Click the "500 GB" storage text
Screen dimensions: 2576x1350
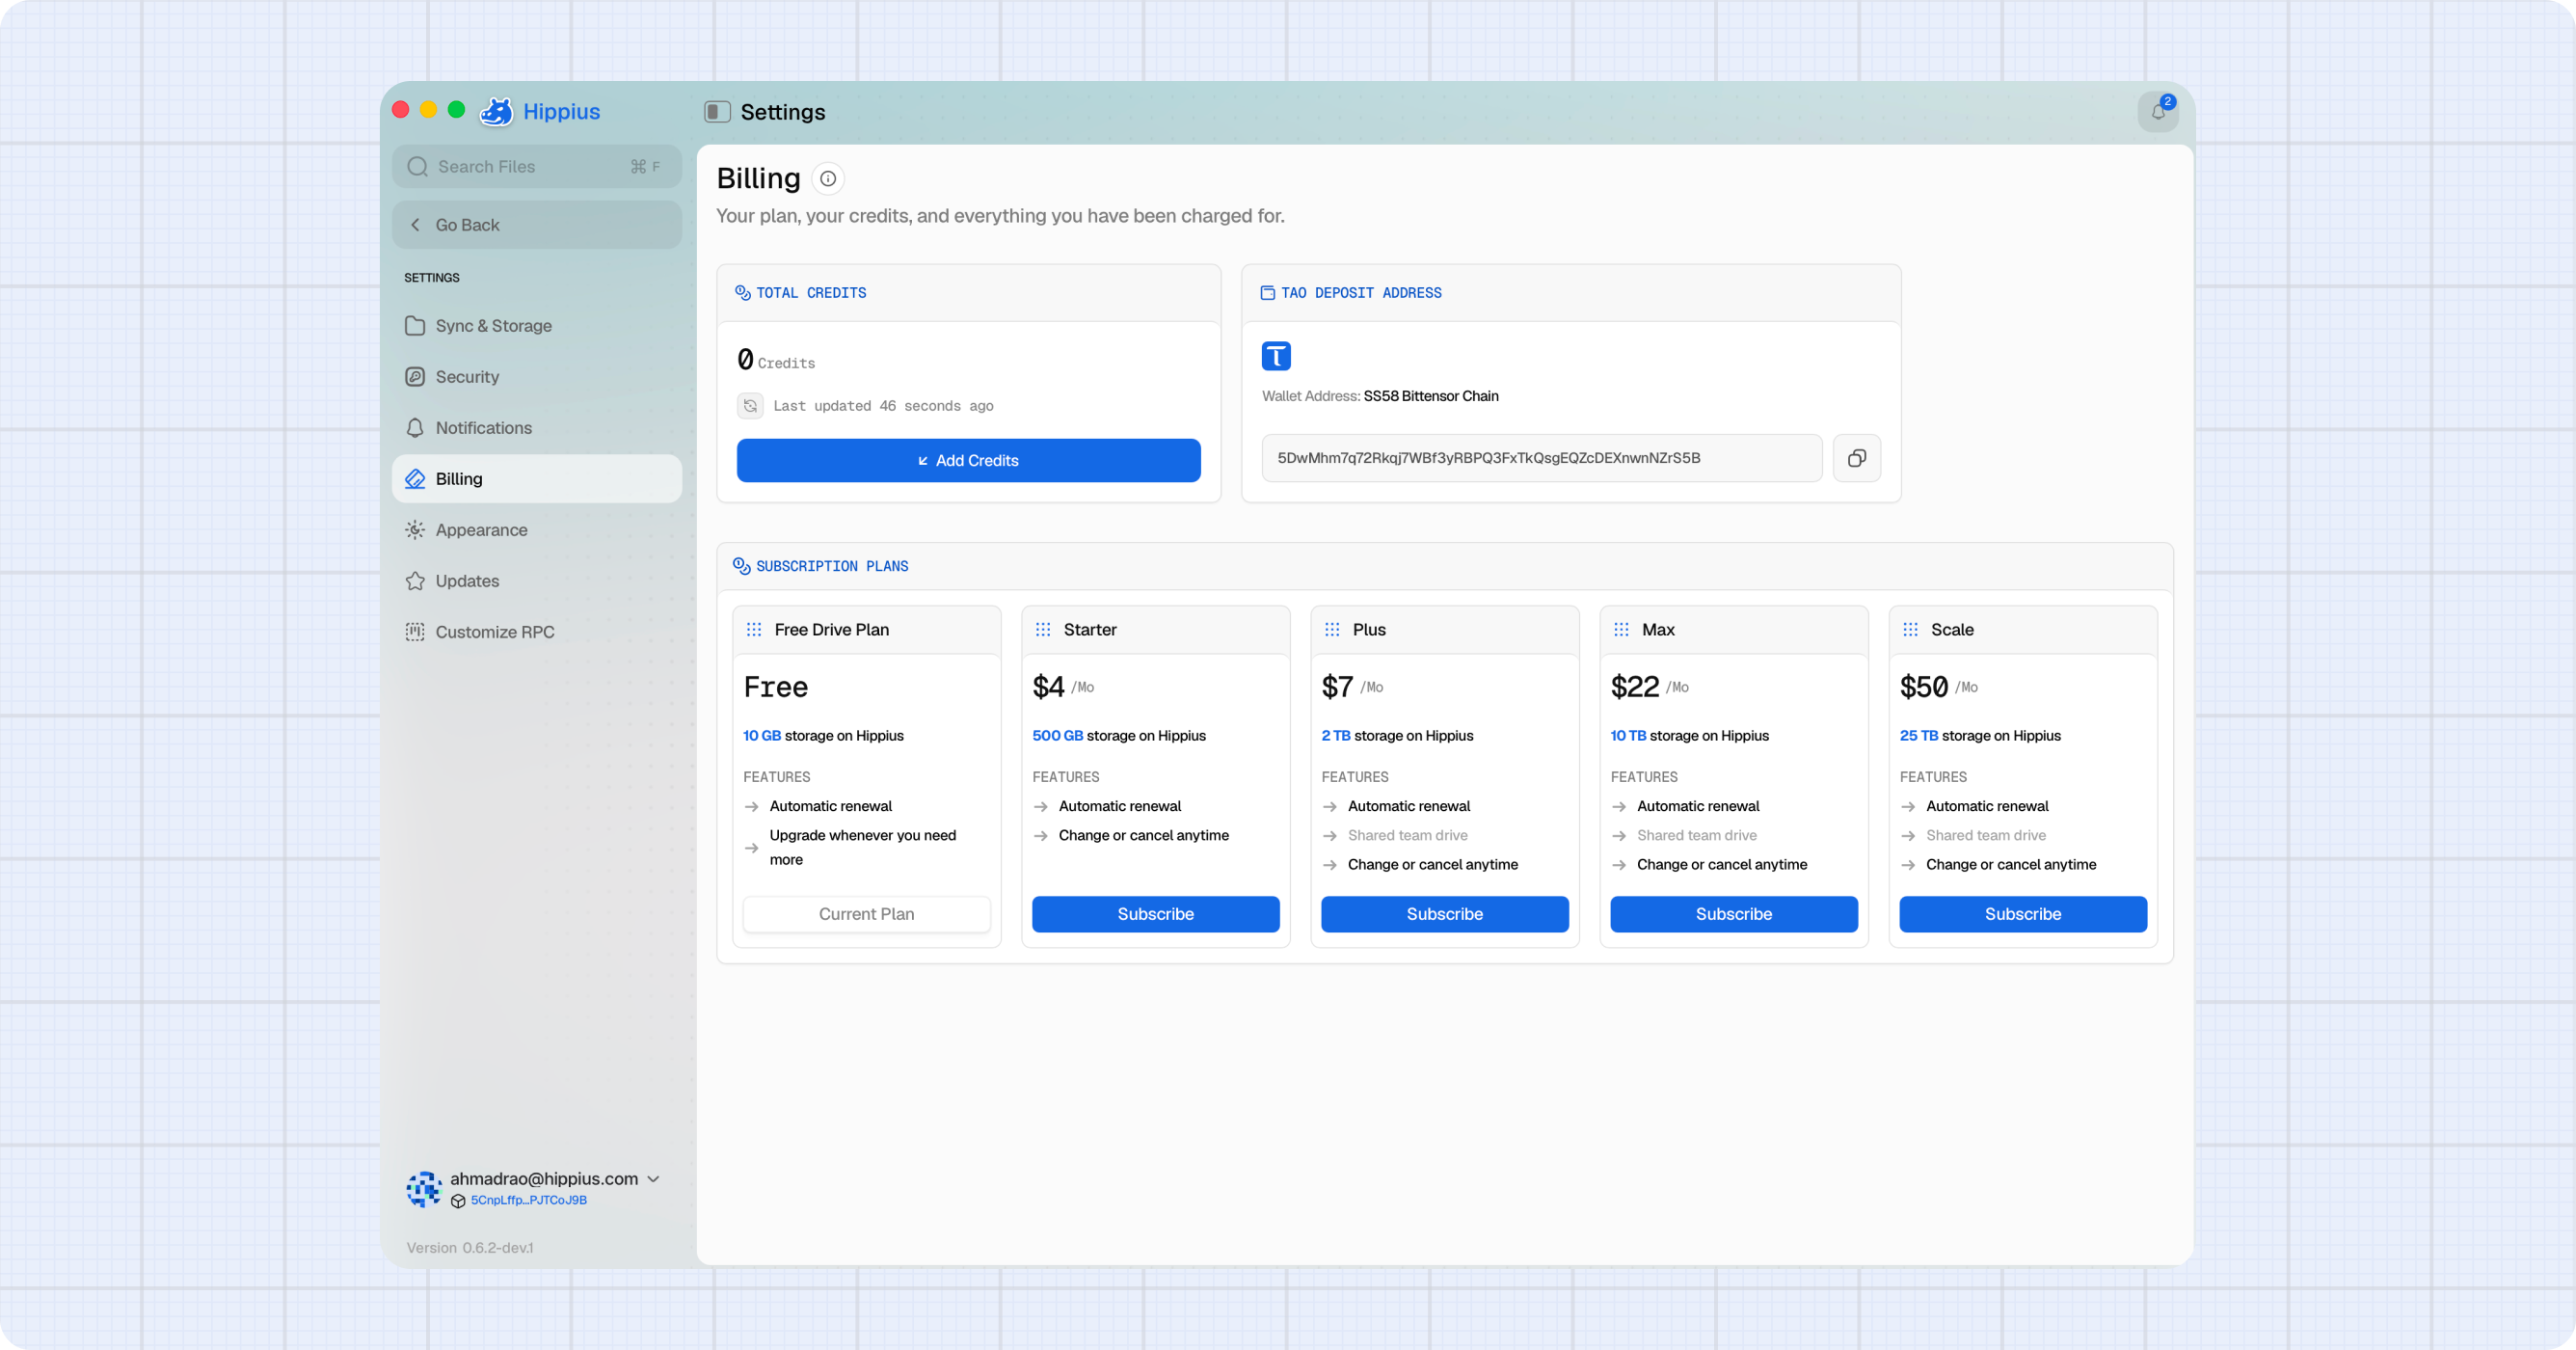(1058, 736)
